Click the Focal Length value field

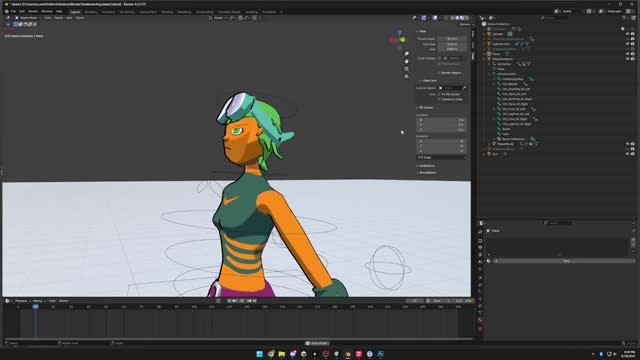(452, 39)
